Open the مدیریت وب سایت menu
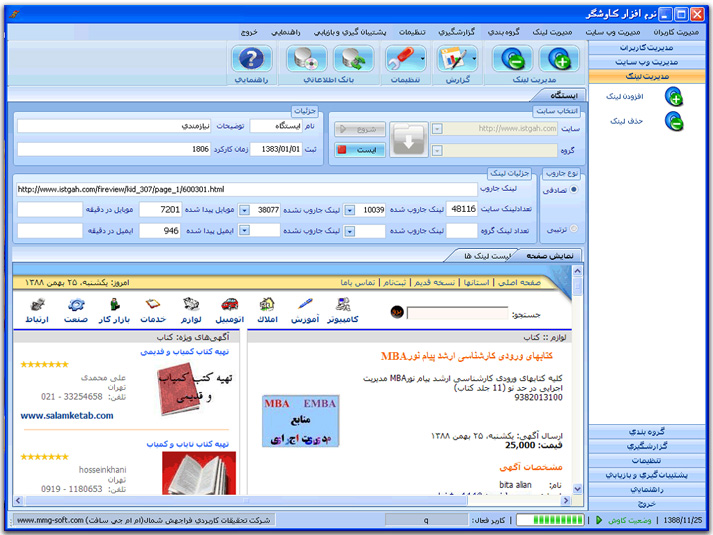Image resolution: width=713 pixels, height=535 pixels. [x=613, y=32]
